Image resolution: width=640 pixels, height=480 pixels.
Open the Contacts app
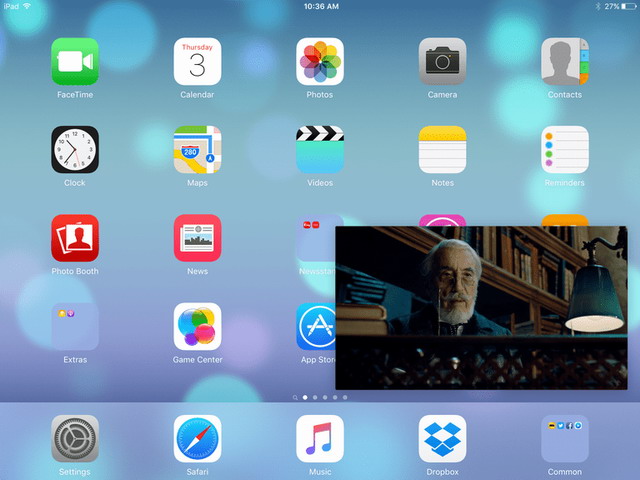click(x=565, y=62)
